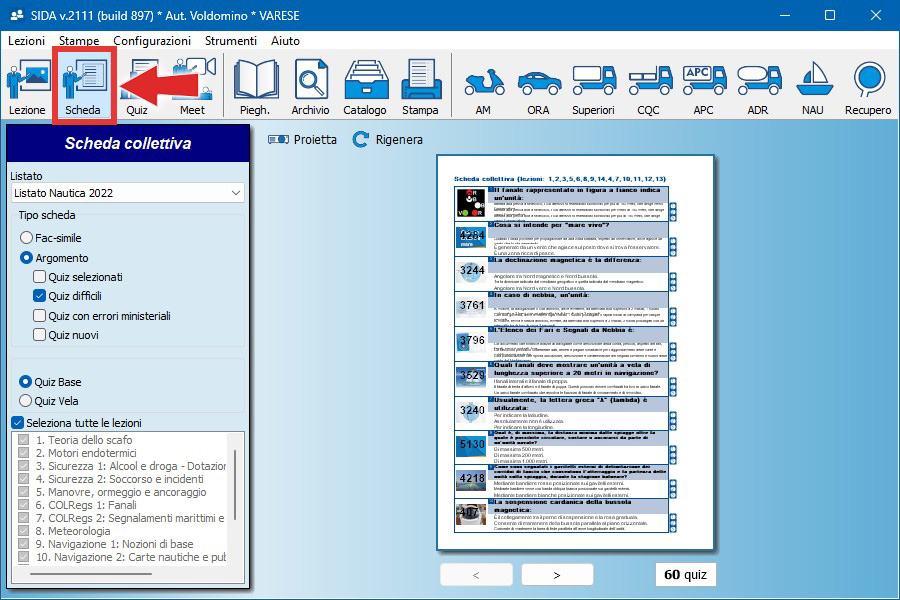Screen dimensions: 900x600
Task: Uncheck the Quiz difficili checkbox
Action: (x=40, y=296)
